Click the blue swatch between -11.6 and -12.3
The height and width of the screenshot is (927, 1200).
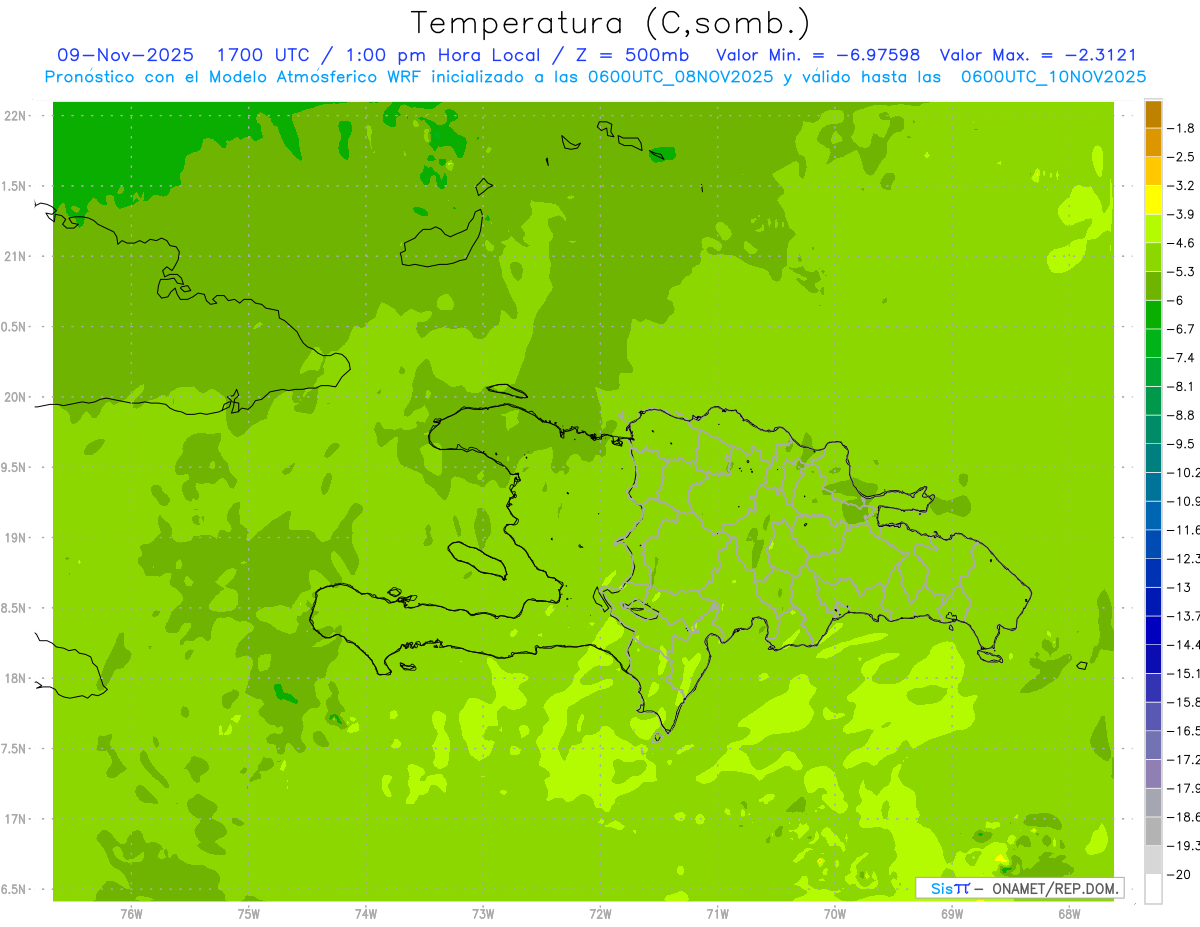[1153, 544]
